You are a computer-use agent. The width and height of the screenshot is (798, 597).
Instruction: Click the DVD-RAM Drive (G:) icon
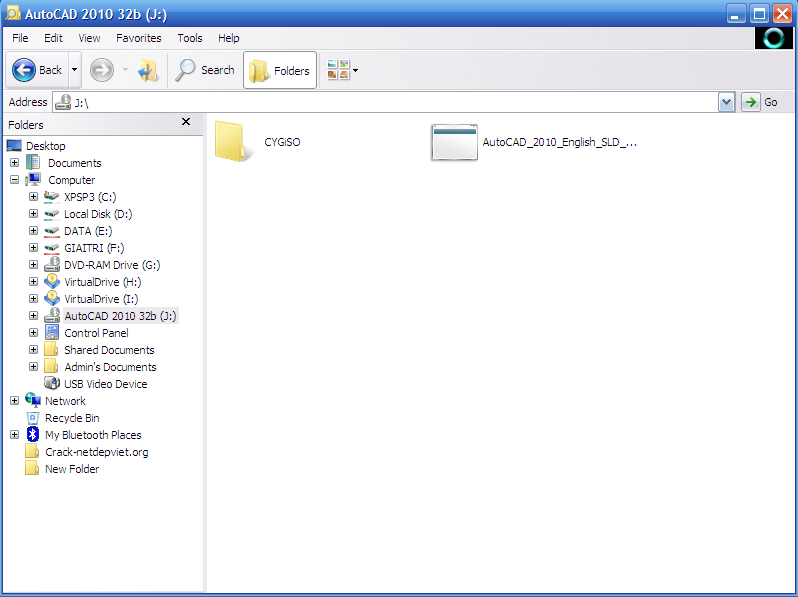[51, 265]
